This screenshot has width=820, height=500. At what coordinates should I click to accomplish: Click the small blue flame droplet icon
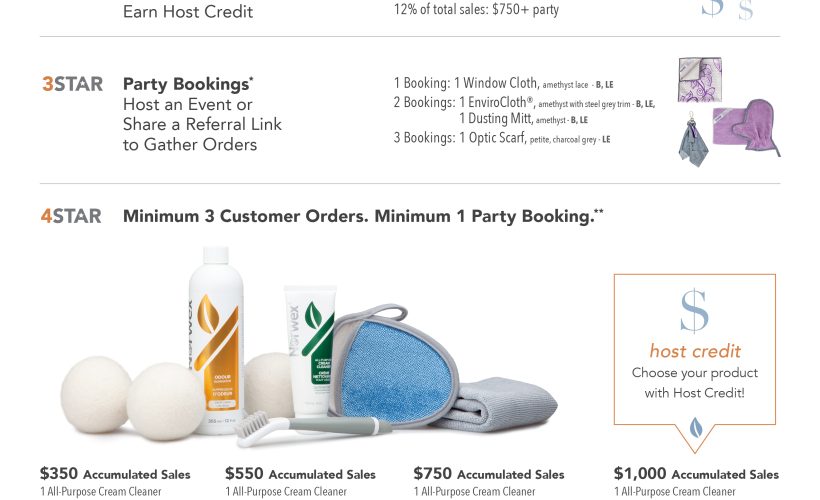[x=696, y=427]
